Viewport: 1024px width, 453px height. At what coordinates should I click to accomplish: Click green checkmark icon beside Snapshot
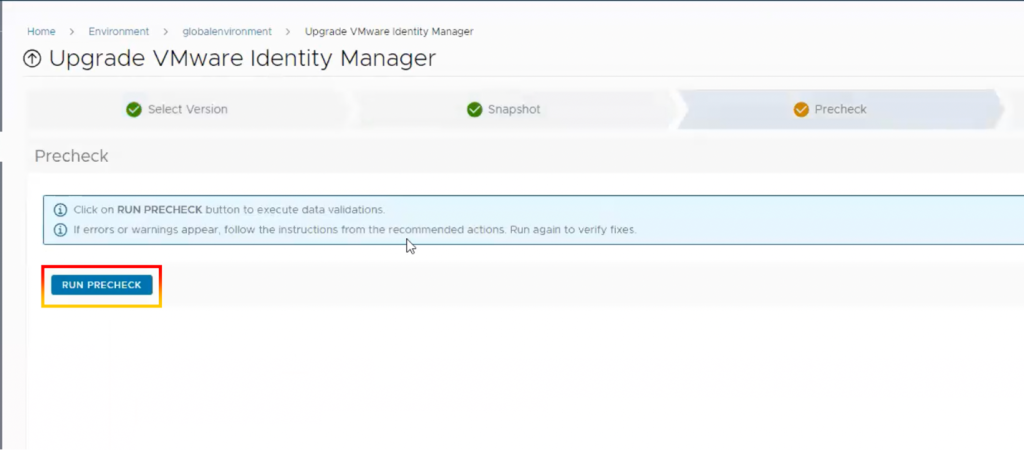[475, 110]
